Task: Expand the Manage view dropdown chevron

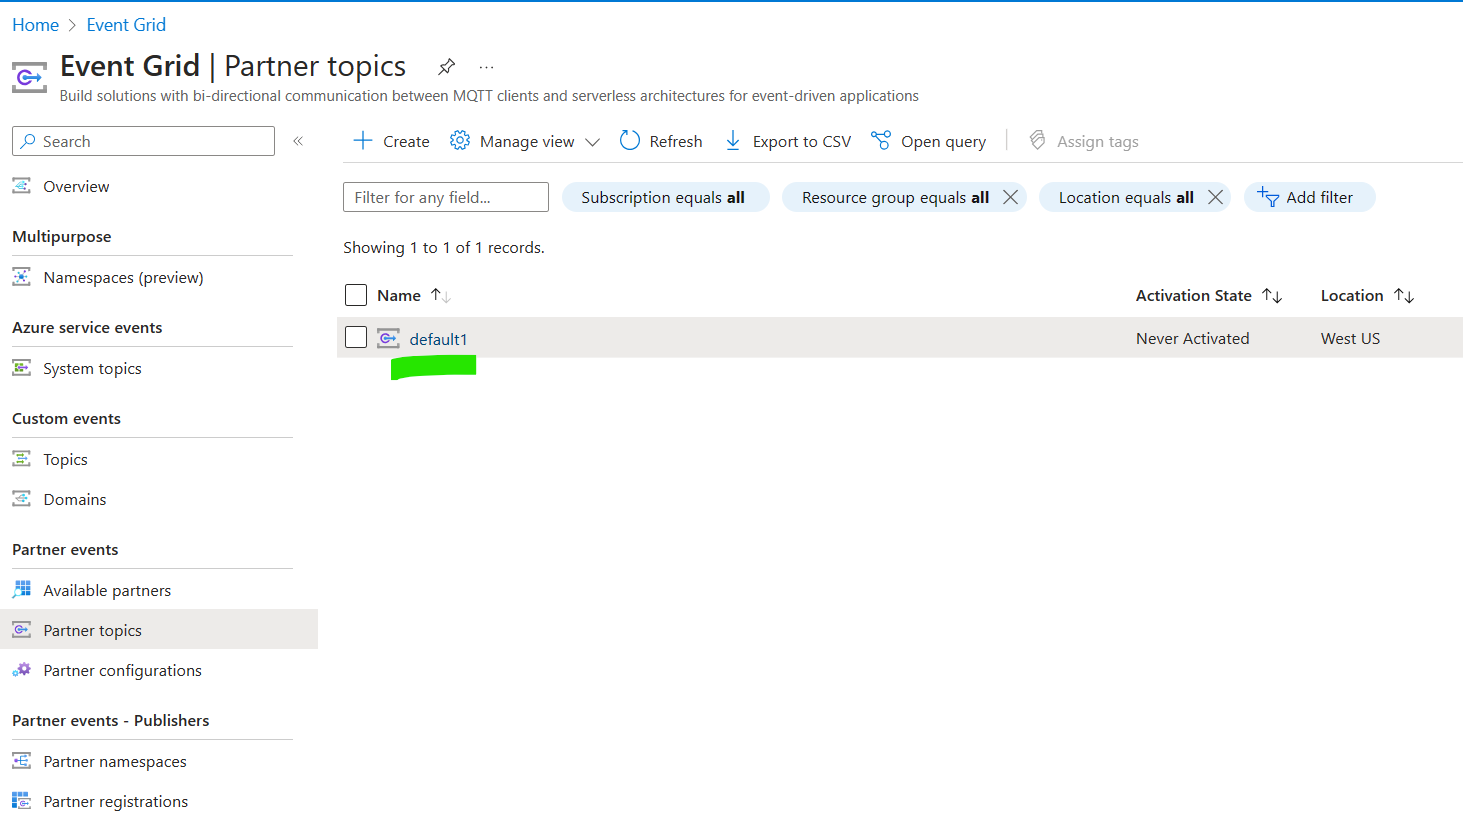Action: [x=592, y=142]
